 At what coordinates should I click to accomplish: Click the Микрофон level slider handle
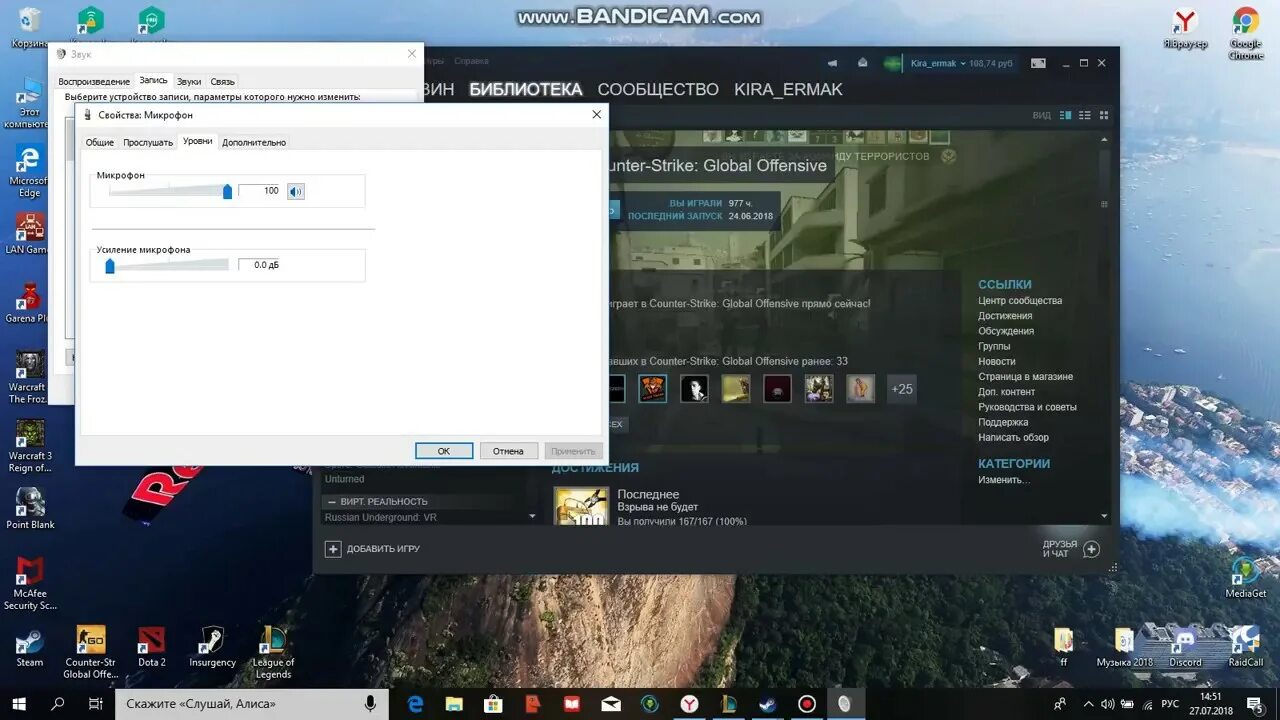pos(227,191)
